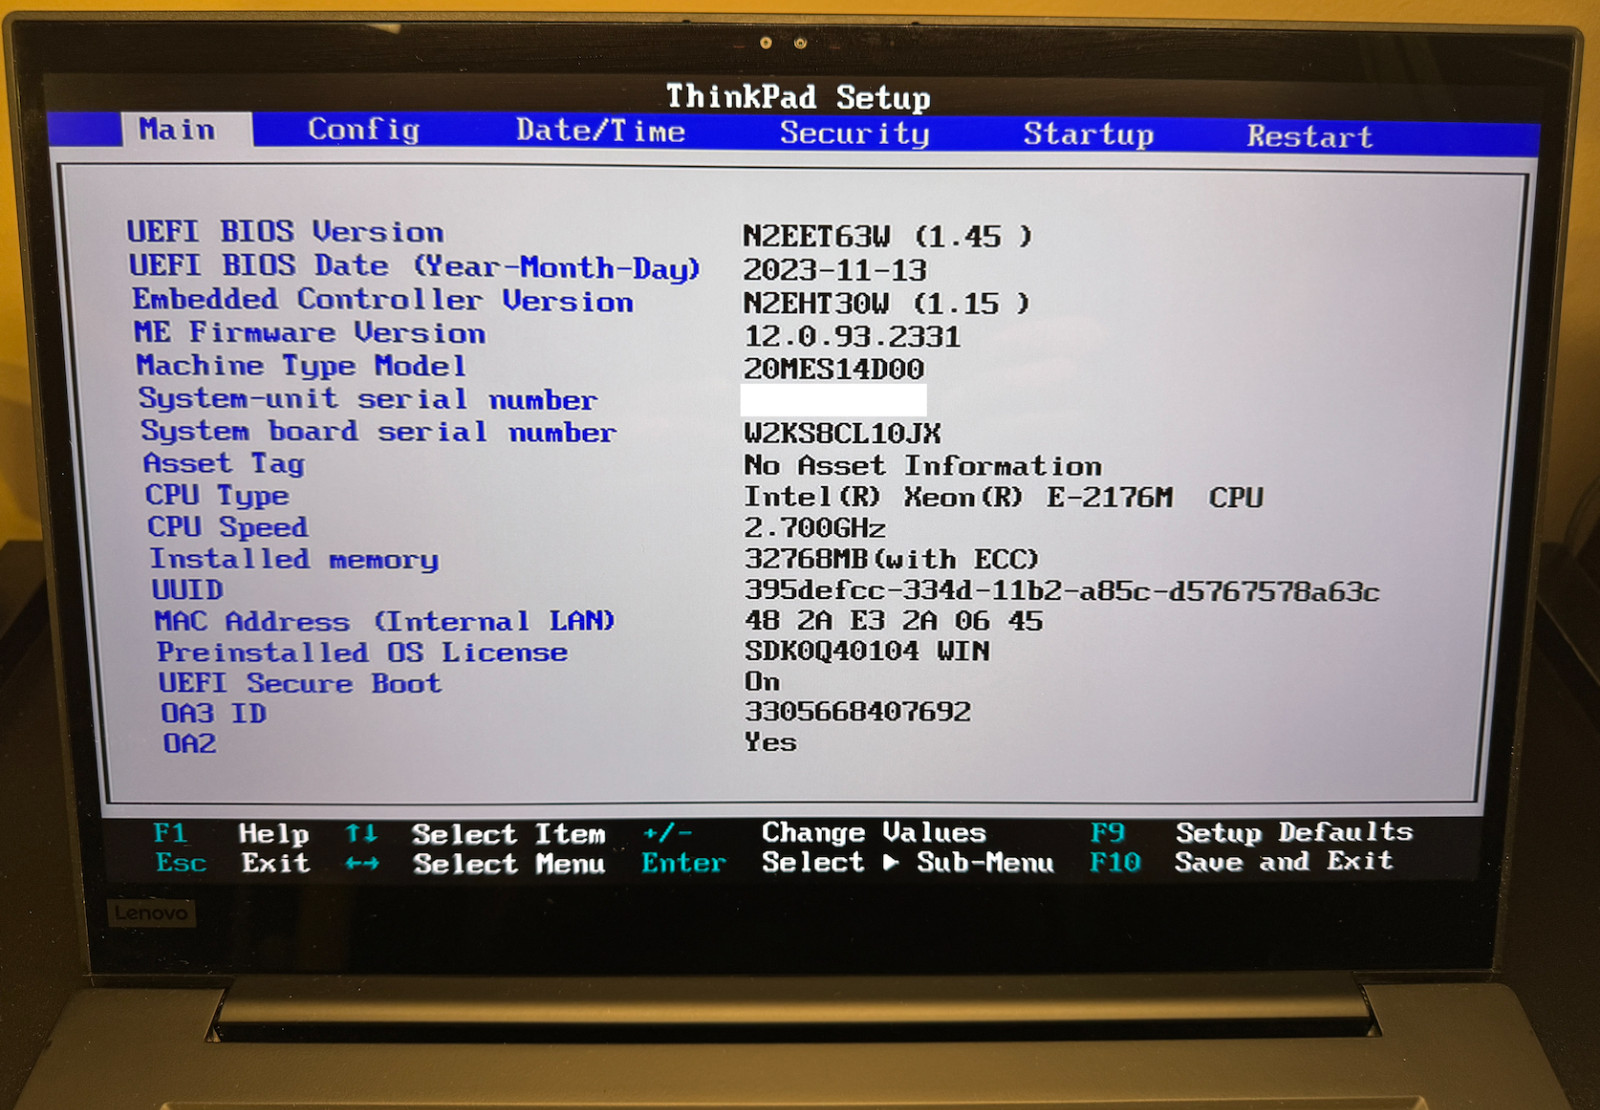Click CPU speed 2.700GHz
This screenshot has height=1110, width=1600.
pyautogui.click(x=815, y=527)
